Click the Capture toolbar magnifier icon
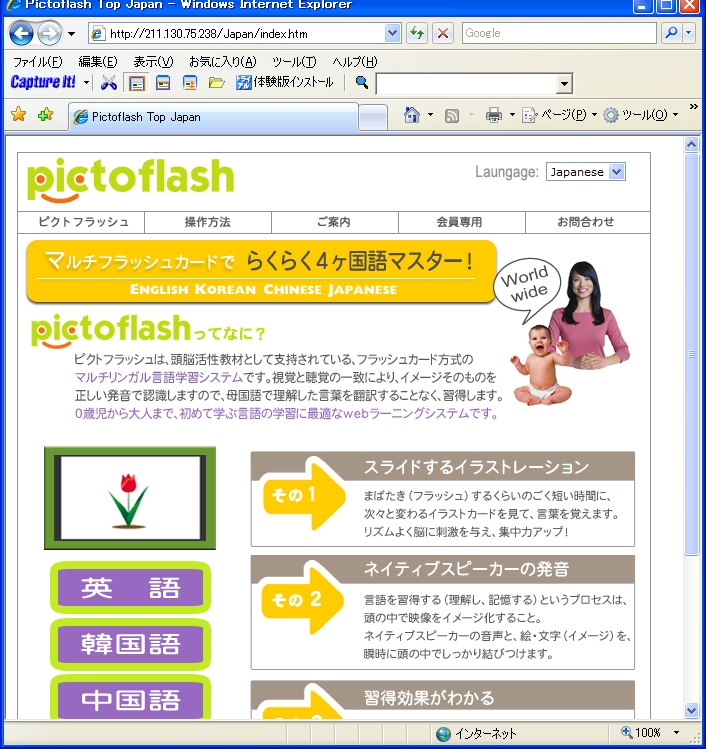The width and height of the screenshot is (706, 749). pos(362,83)
